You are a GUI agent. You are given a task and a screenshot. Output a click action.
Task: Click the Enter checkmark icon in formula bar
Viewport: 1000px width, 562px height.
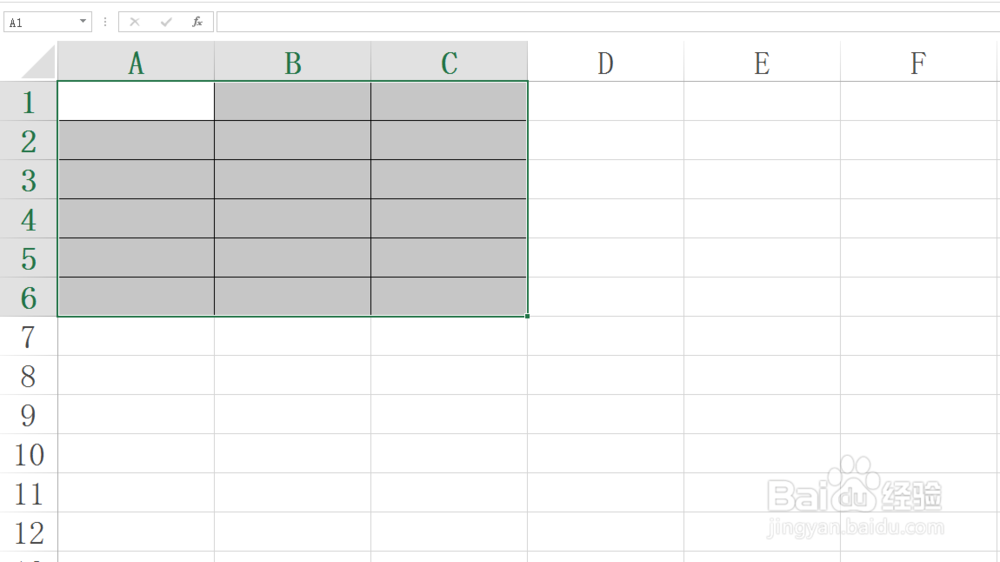[166, 22]
